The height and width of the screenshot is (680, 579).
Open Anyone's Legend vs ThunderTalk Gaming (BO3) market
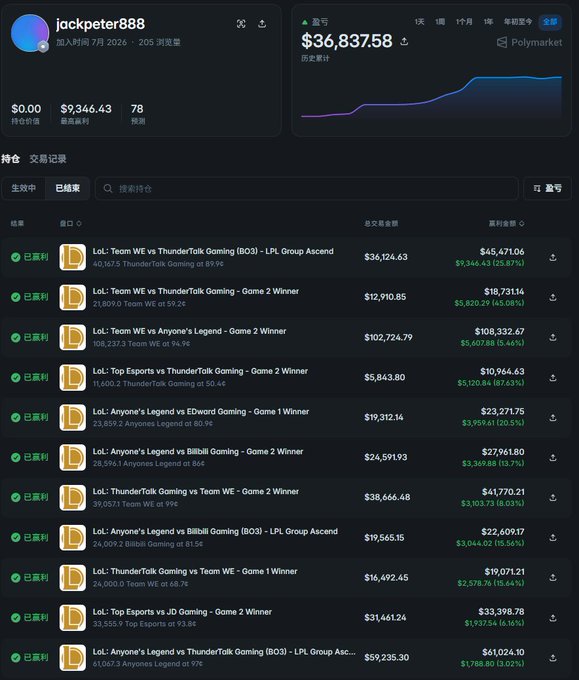[224, 651]
